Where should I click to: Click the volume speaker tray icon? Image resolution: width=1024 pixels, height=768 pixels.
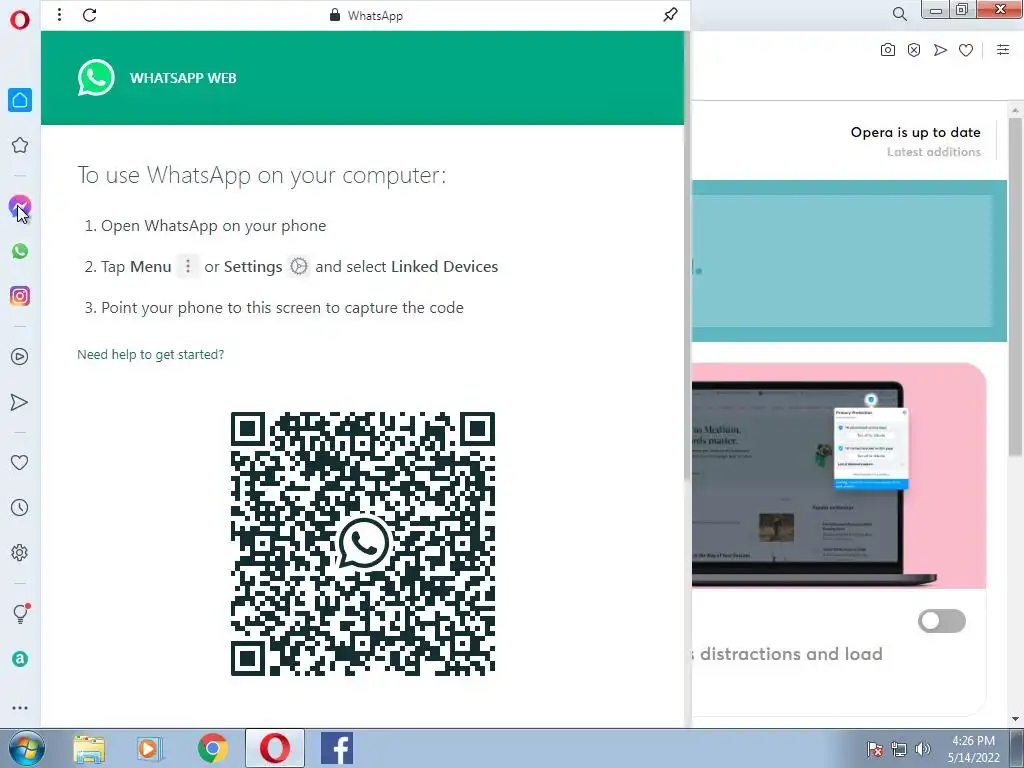(x=923, y=749)
